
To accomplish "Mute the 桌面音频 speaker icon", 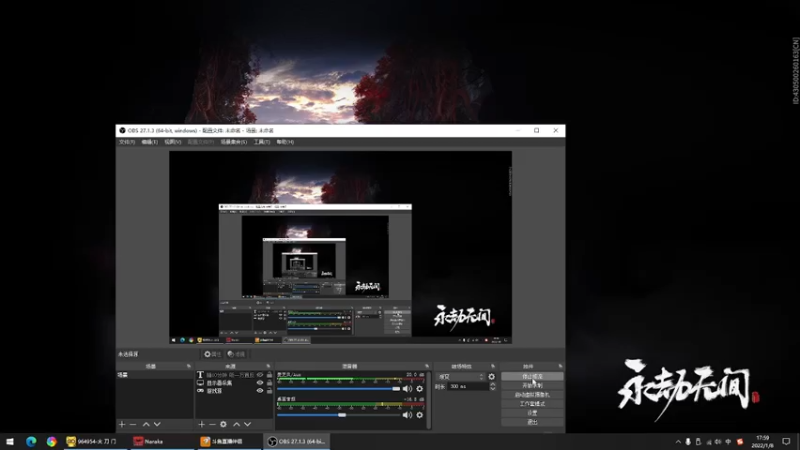I will [407, 415].
